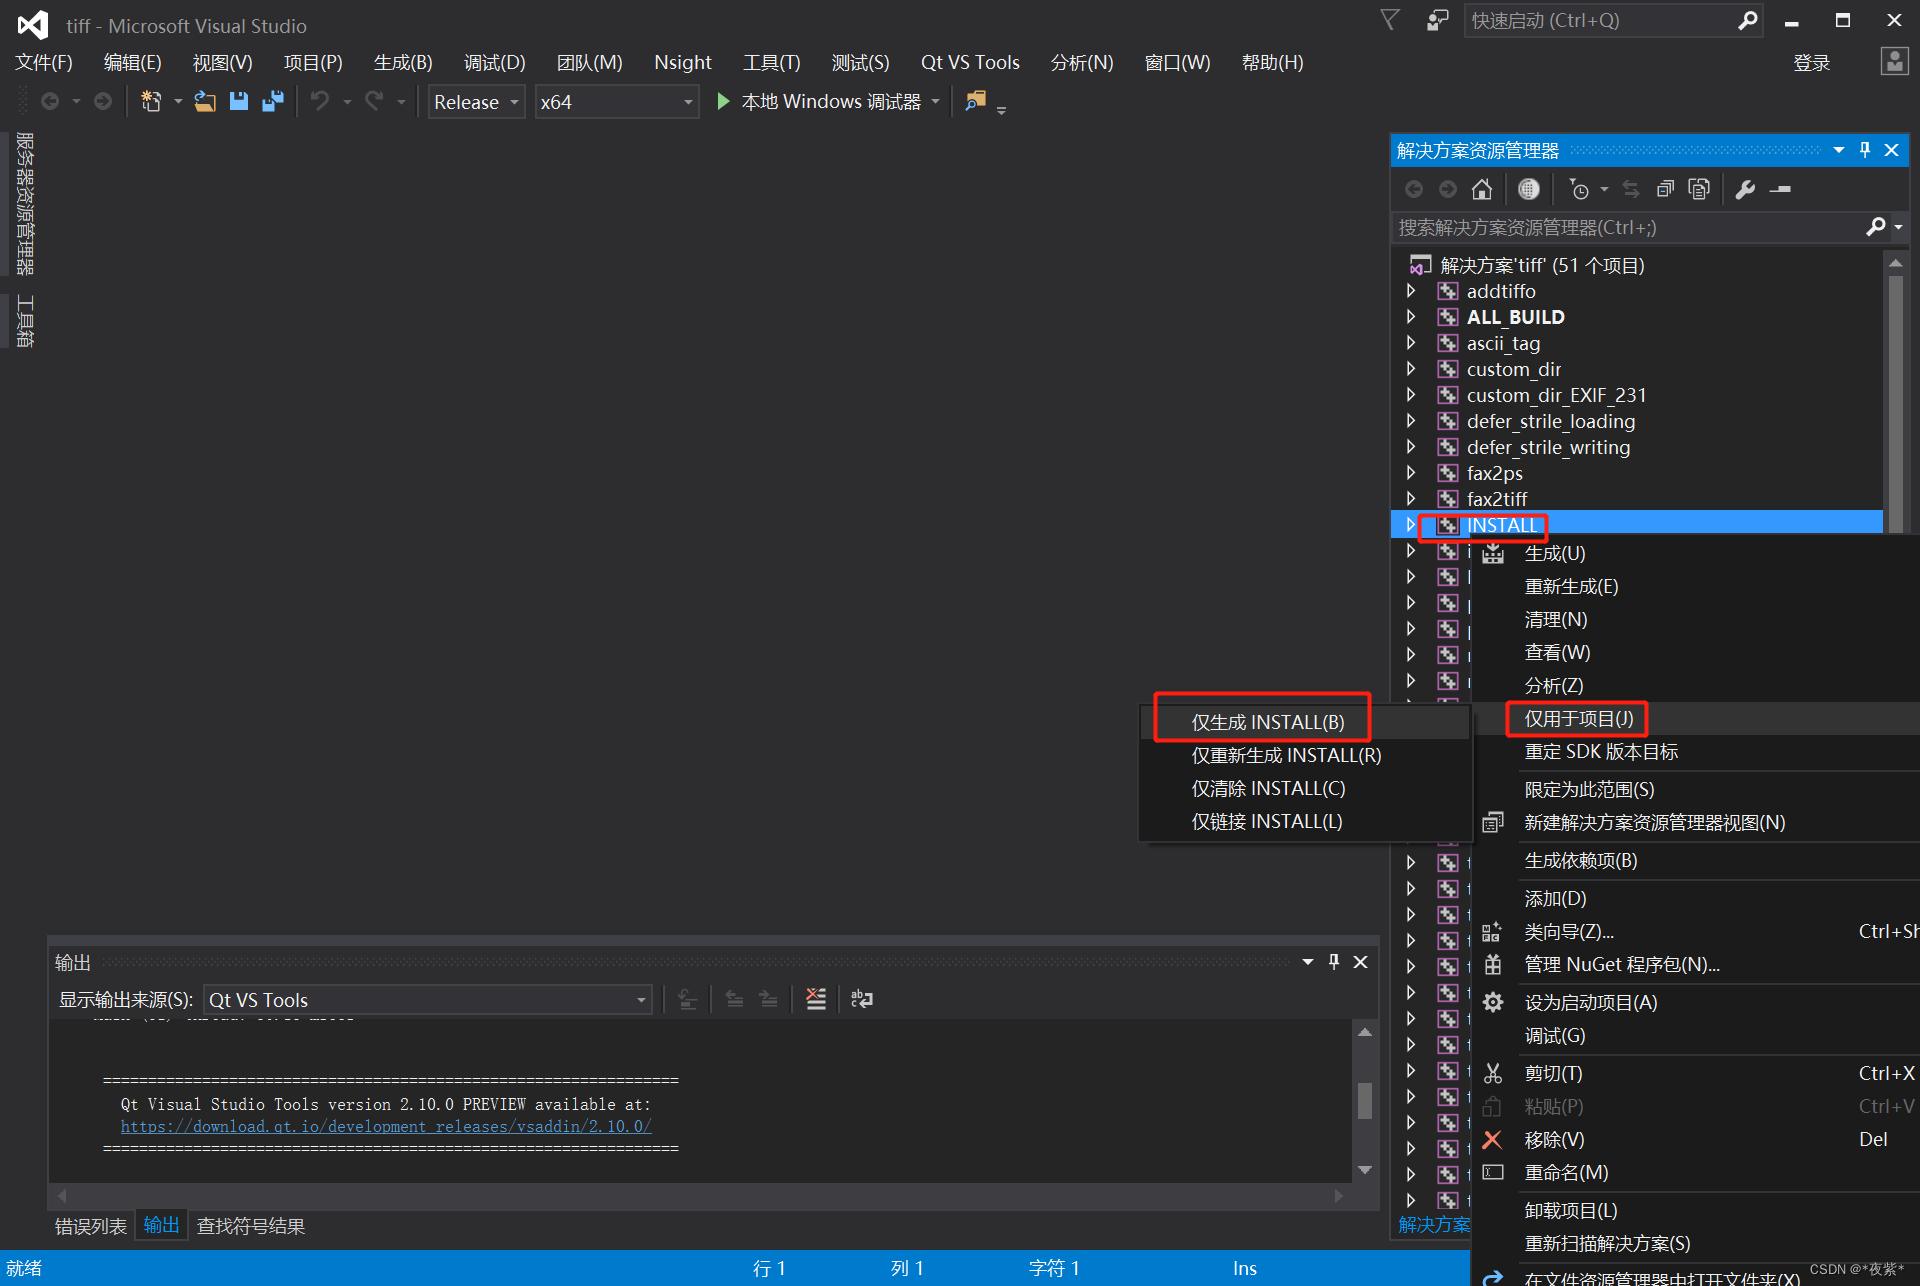
Task: Open the Properties wrench icon in Solution Explorer
Action: tap(1744, 188)
